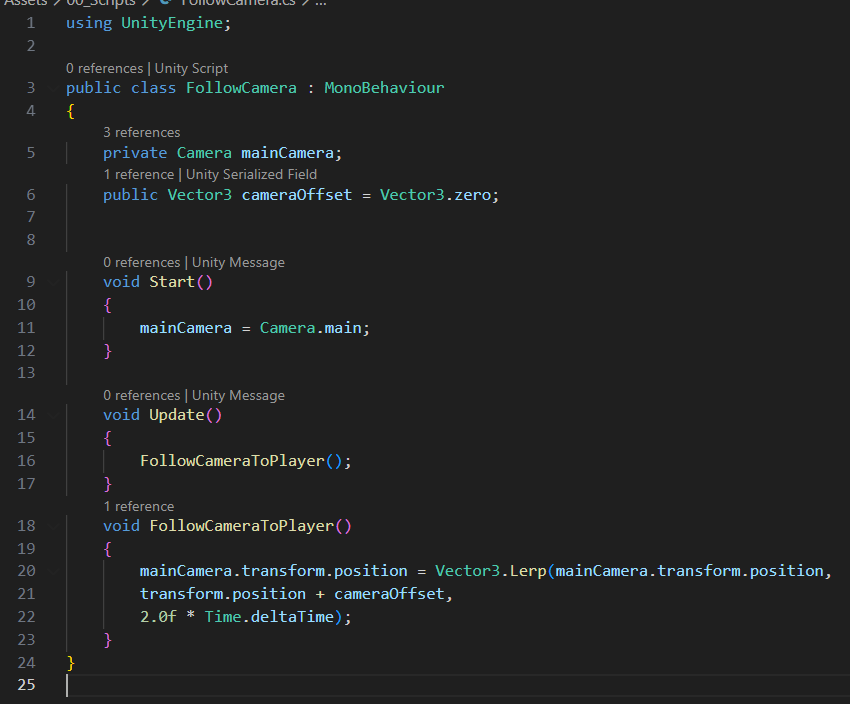Collapse the multi-line Lerp statement on line 20
The width and height of the screenshot is (850, 704).
click(54, 571)
